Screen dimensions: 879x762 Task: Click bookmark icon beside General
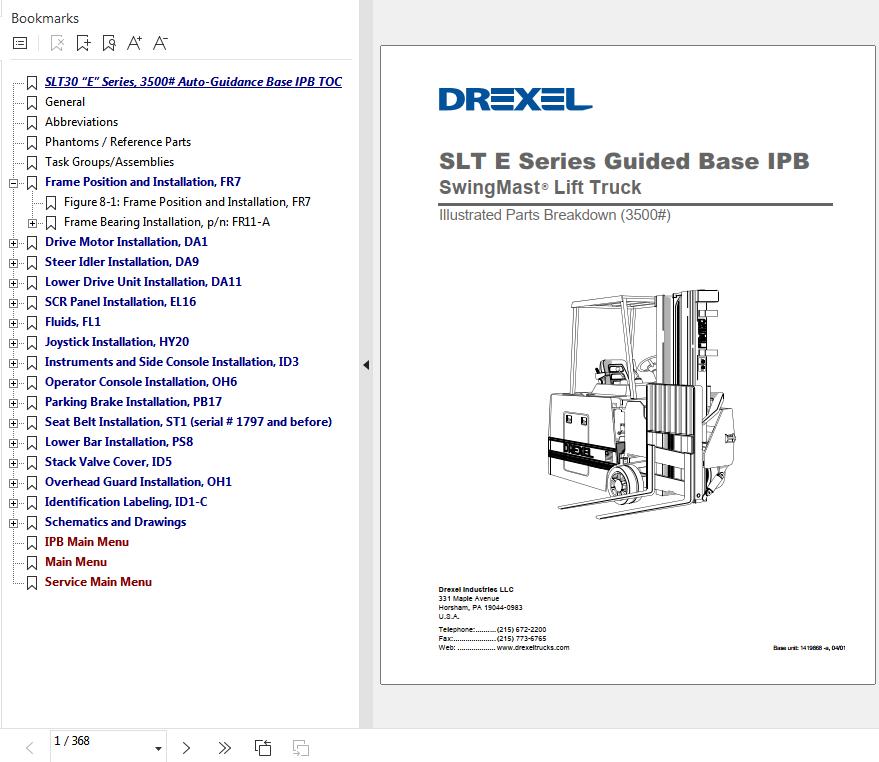[32, 103]
